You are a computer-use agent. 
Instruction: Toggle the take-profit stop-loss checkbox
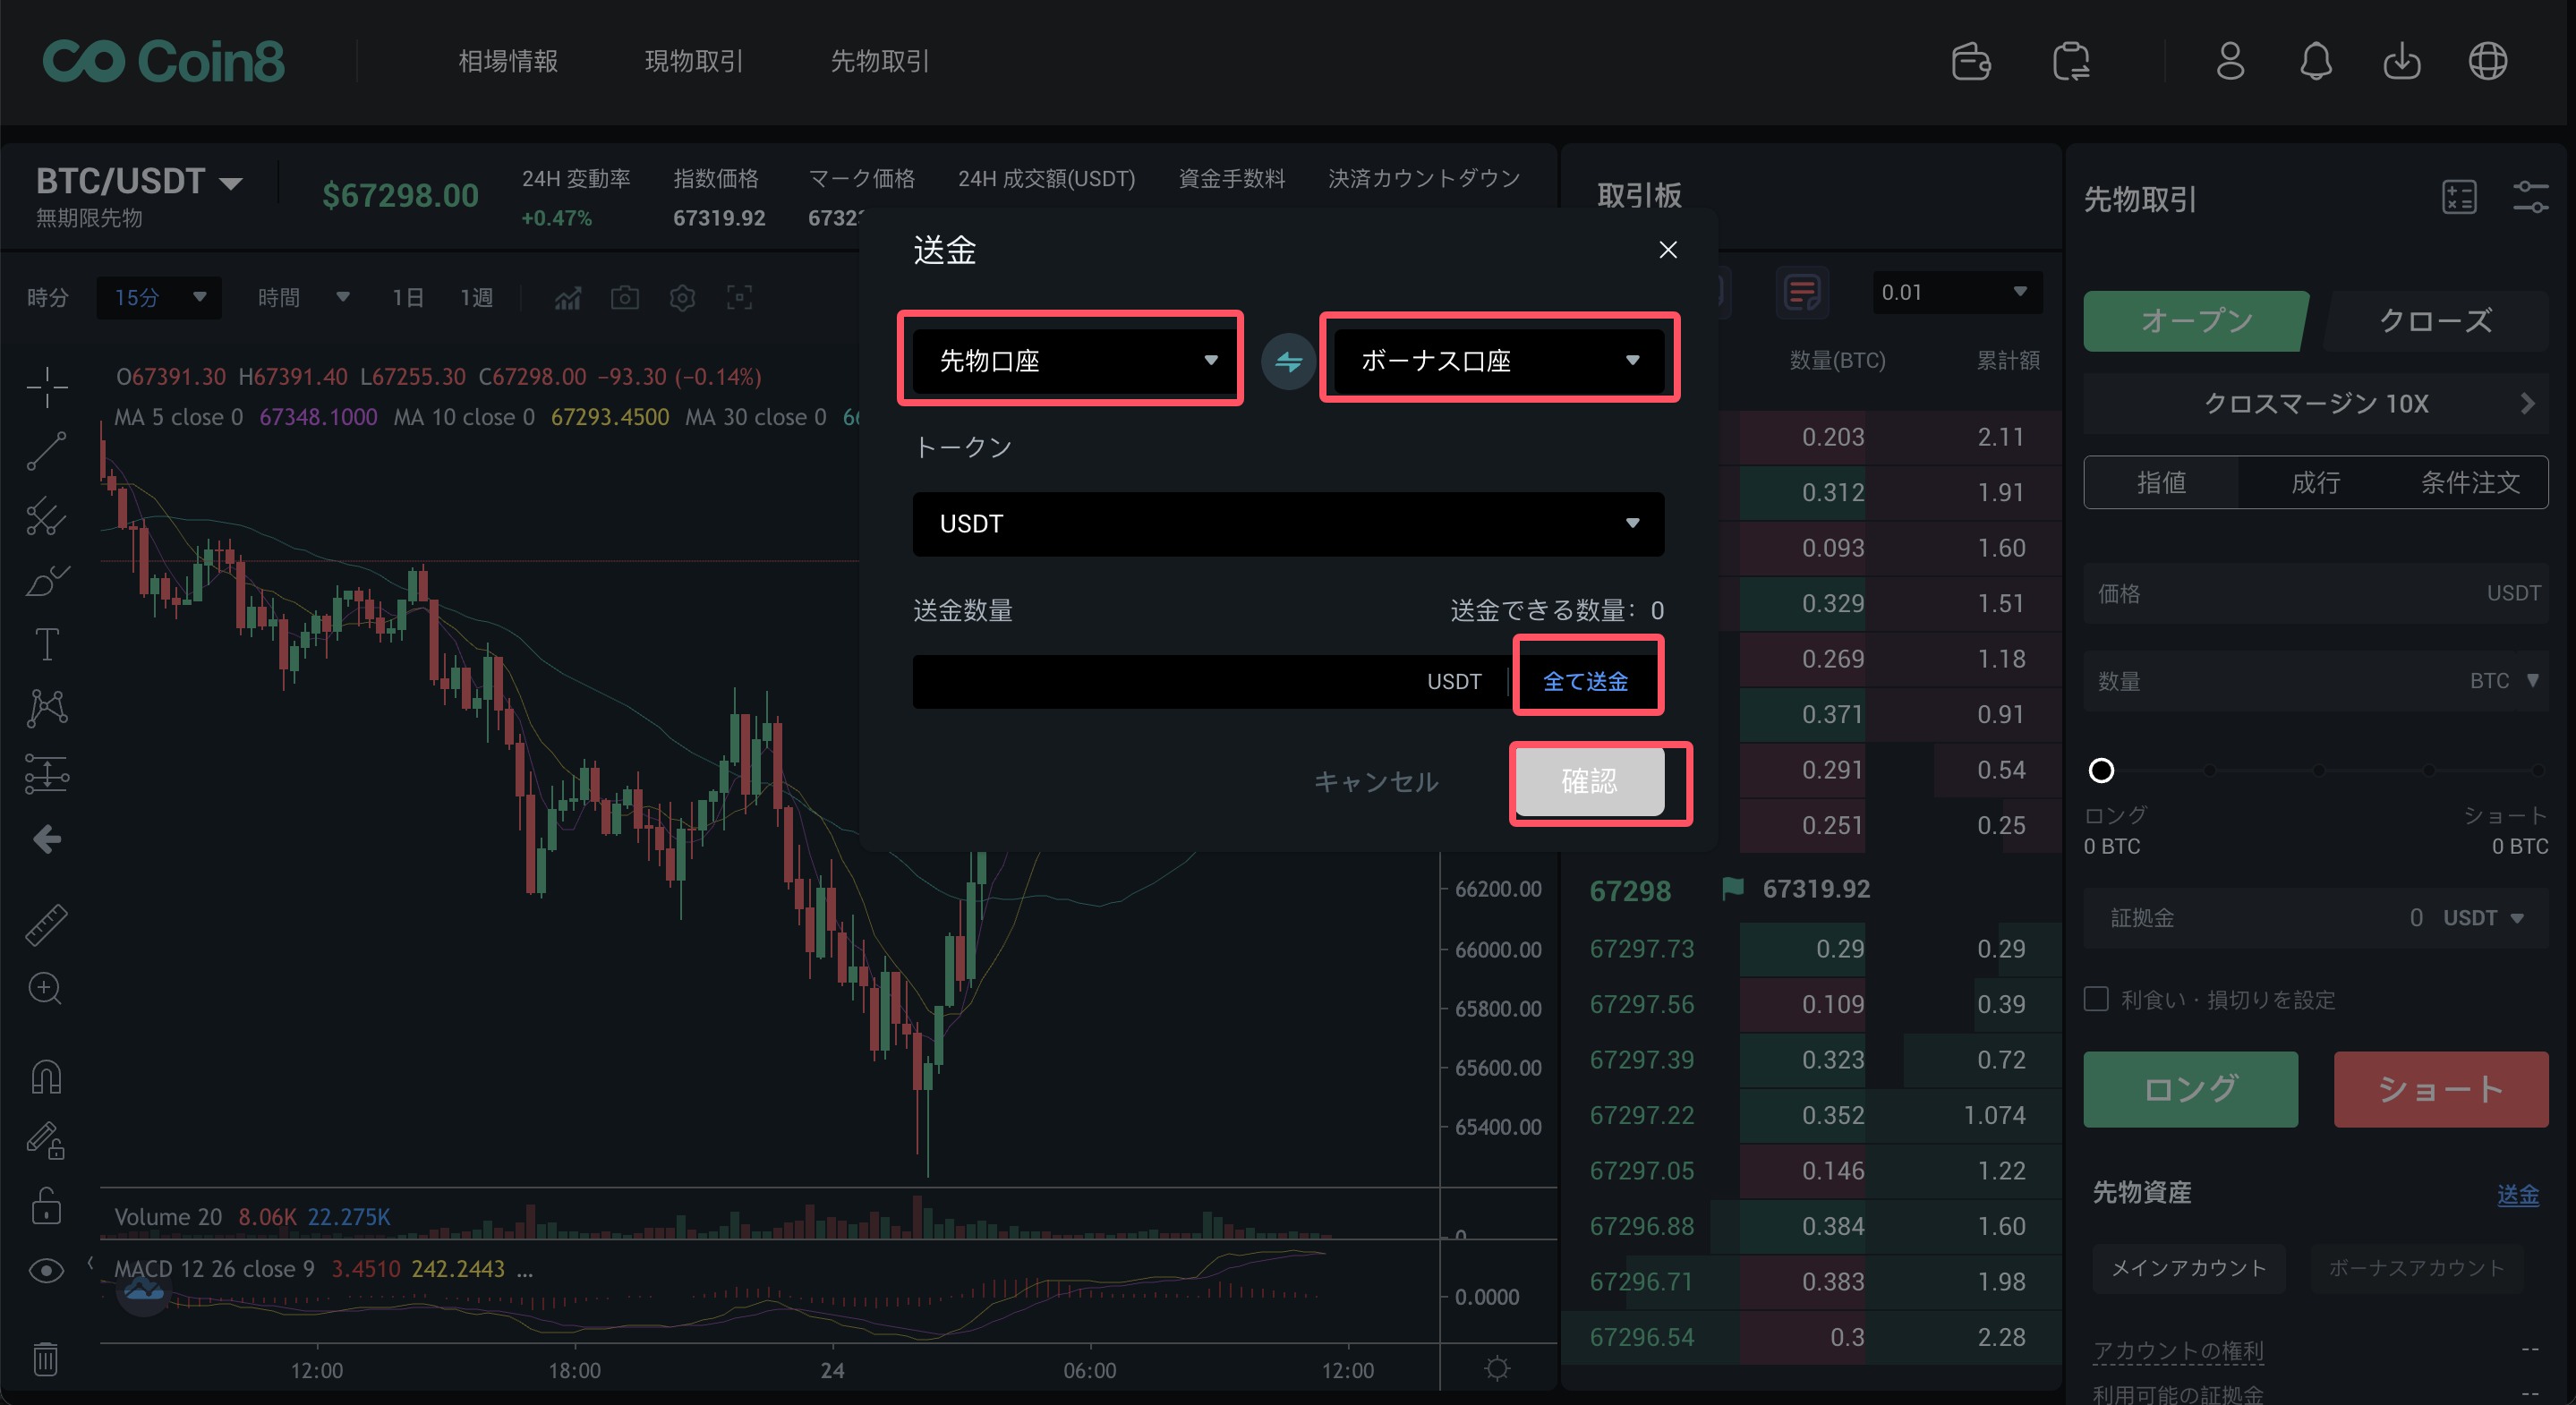[x=2097, y=999]
